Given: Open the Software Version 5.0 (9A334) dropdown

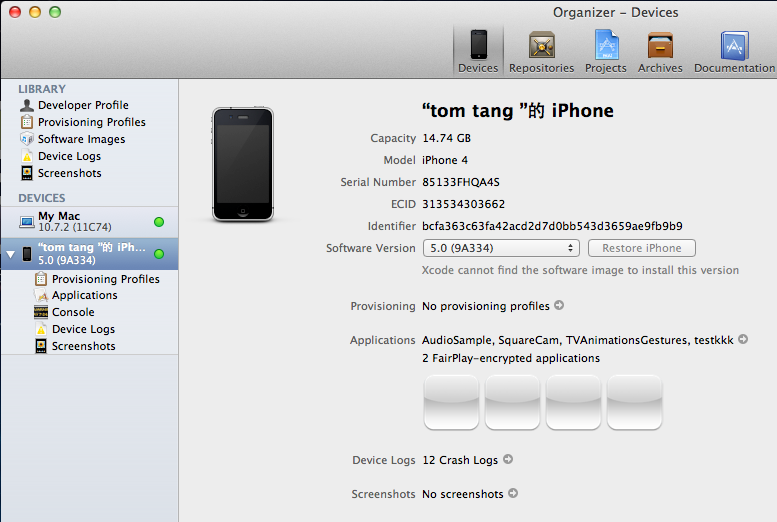Looking at the screenshot, I should pos(501,248).
